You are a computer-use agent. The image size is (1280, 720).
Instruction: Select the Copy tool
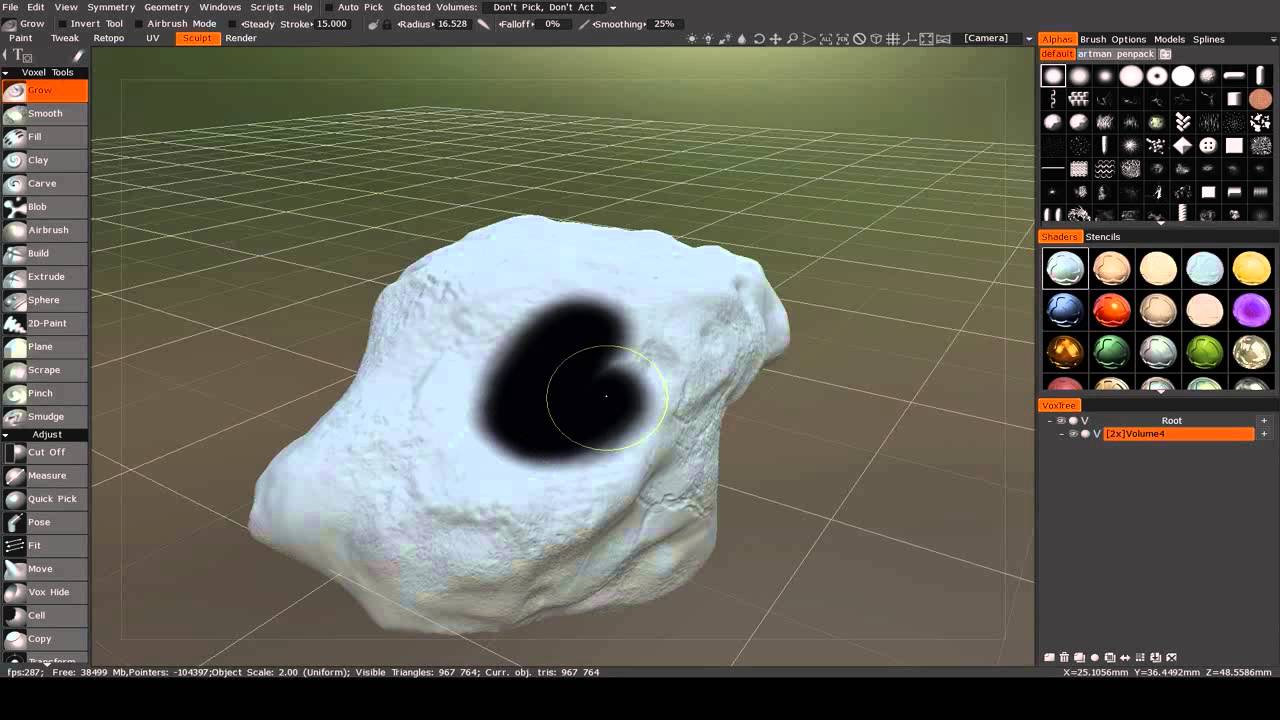(x=45, y=639)
